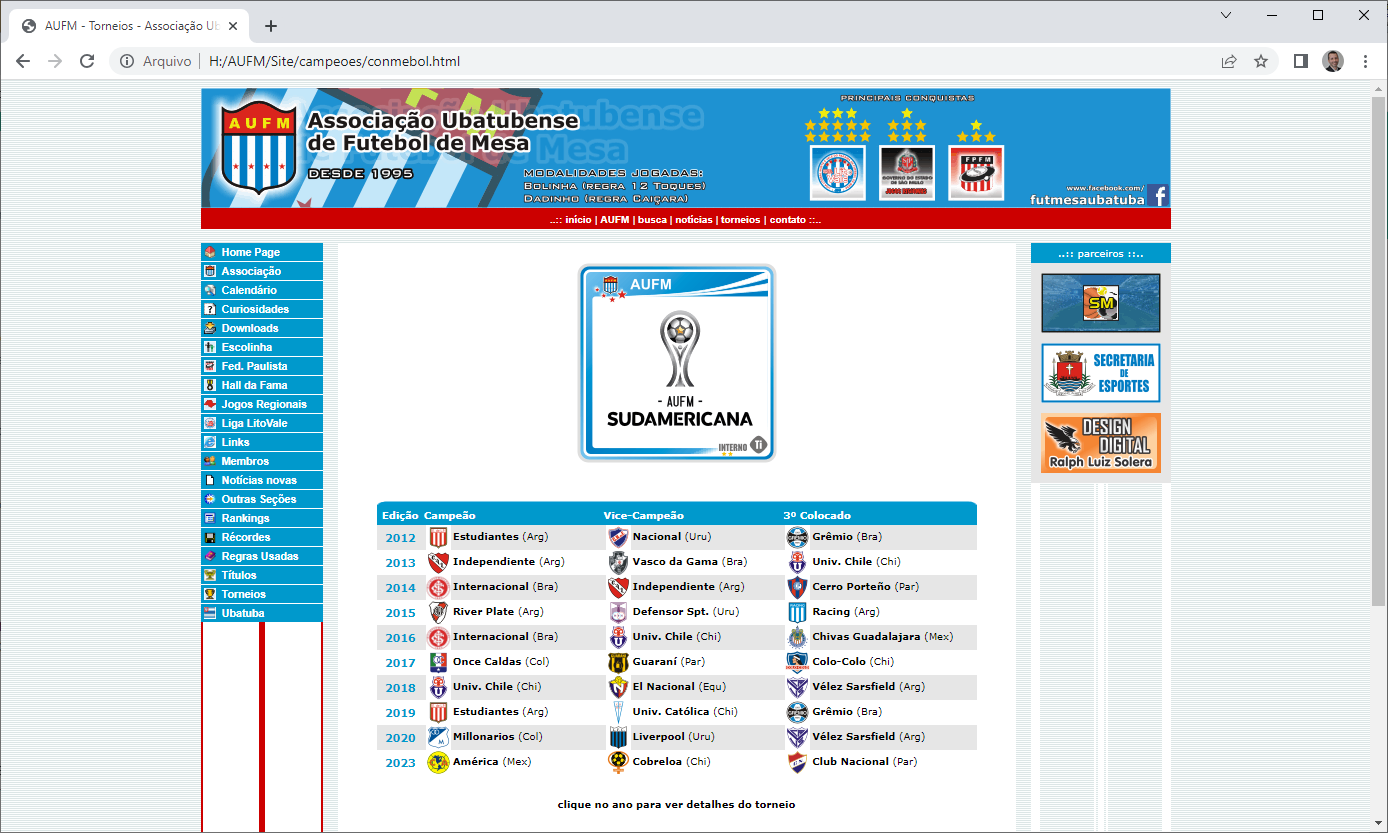The width and height of the screenshot is (1388, 833).
Task: Open the Home Page sidebar menu item
Action: coord(262,252)
